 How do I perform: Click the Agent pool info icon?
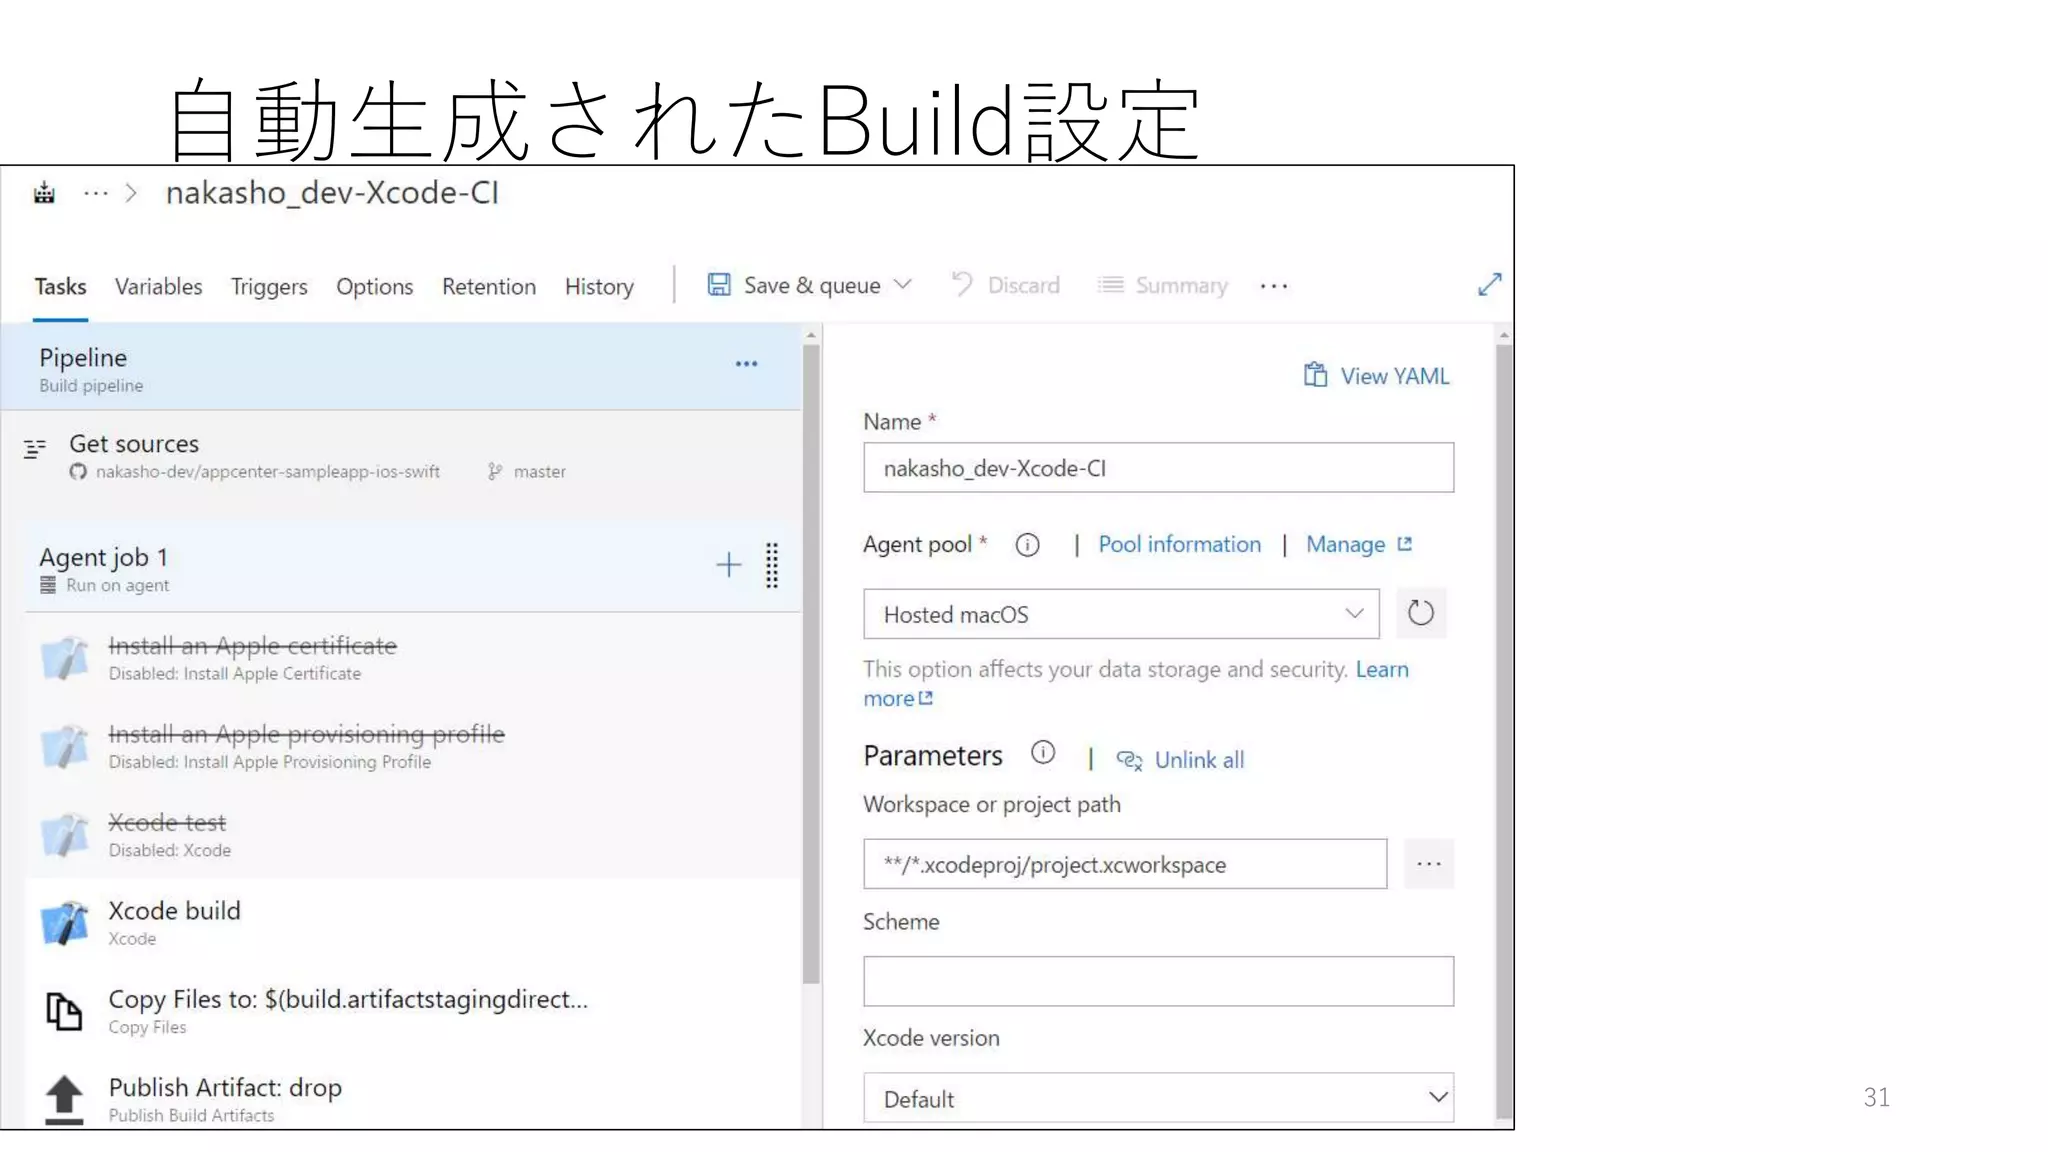click(x=1027, y=545)
